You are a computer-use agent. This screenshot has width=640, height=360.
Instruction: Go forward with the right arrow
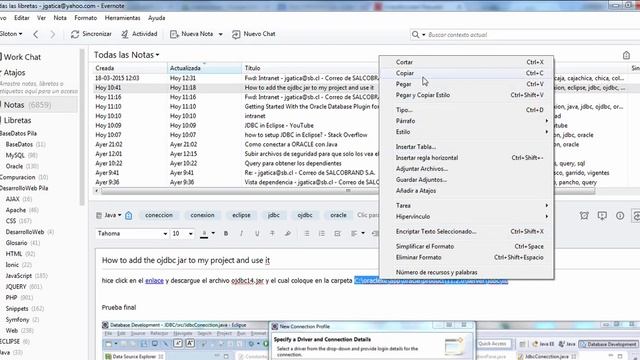click(52, 34)
